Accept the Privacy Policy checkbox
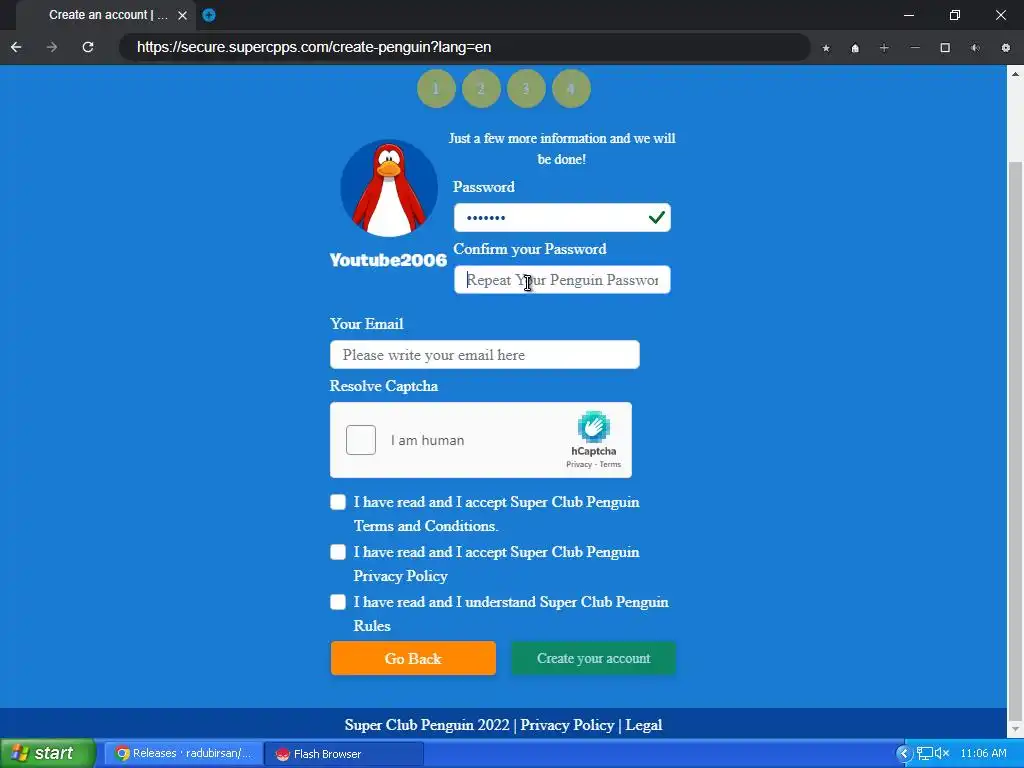Image resolution: width=1024 pixels, height=768 pixels. 338,552
